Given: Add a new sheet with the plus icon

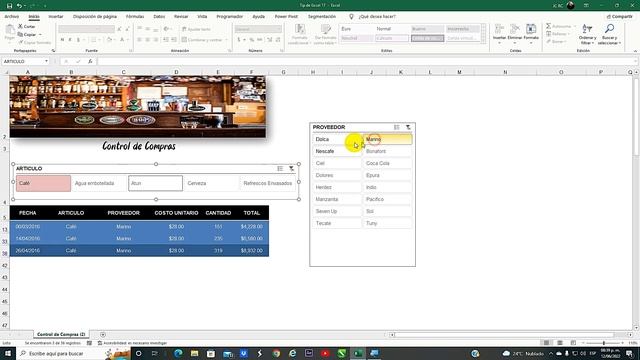Looking at the screenshot, I should (103, 335).
